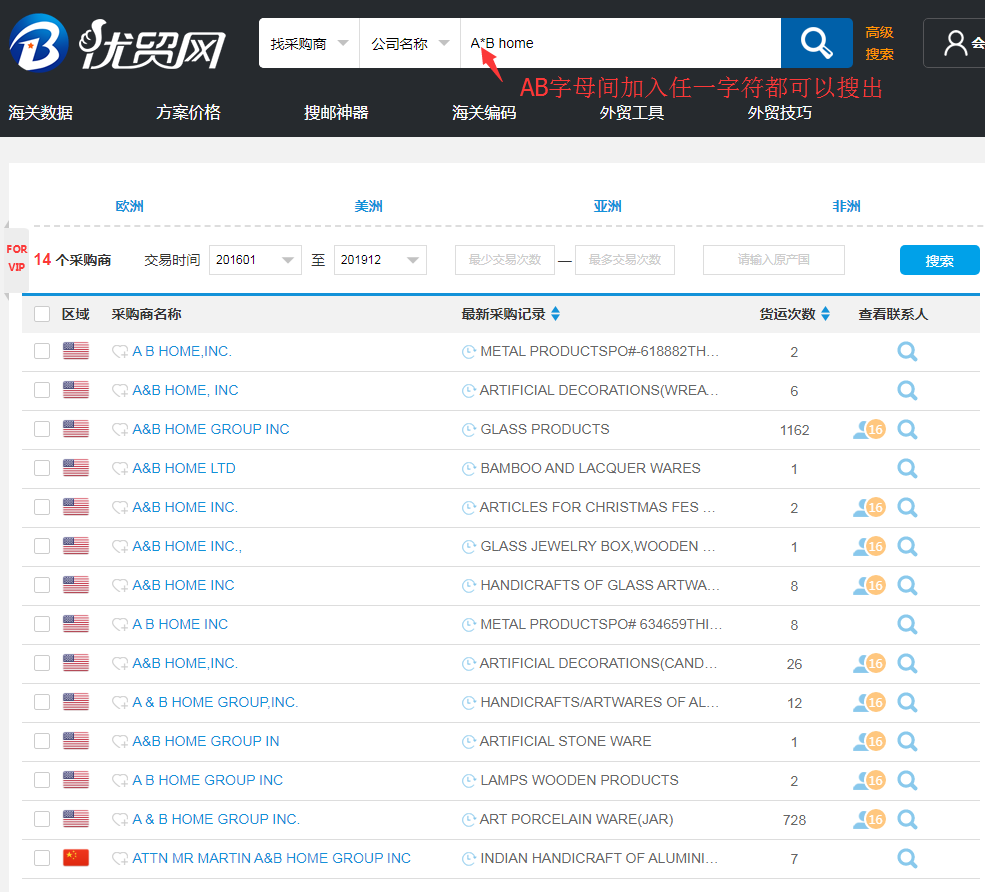
Task: Open the 外贸技巧 nav menu
Action: [780, 113]
